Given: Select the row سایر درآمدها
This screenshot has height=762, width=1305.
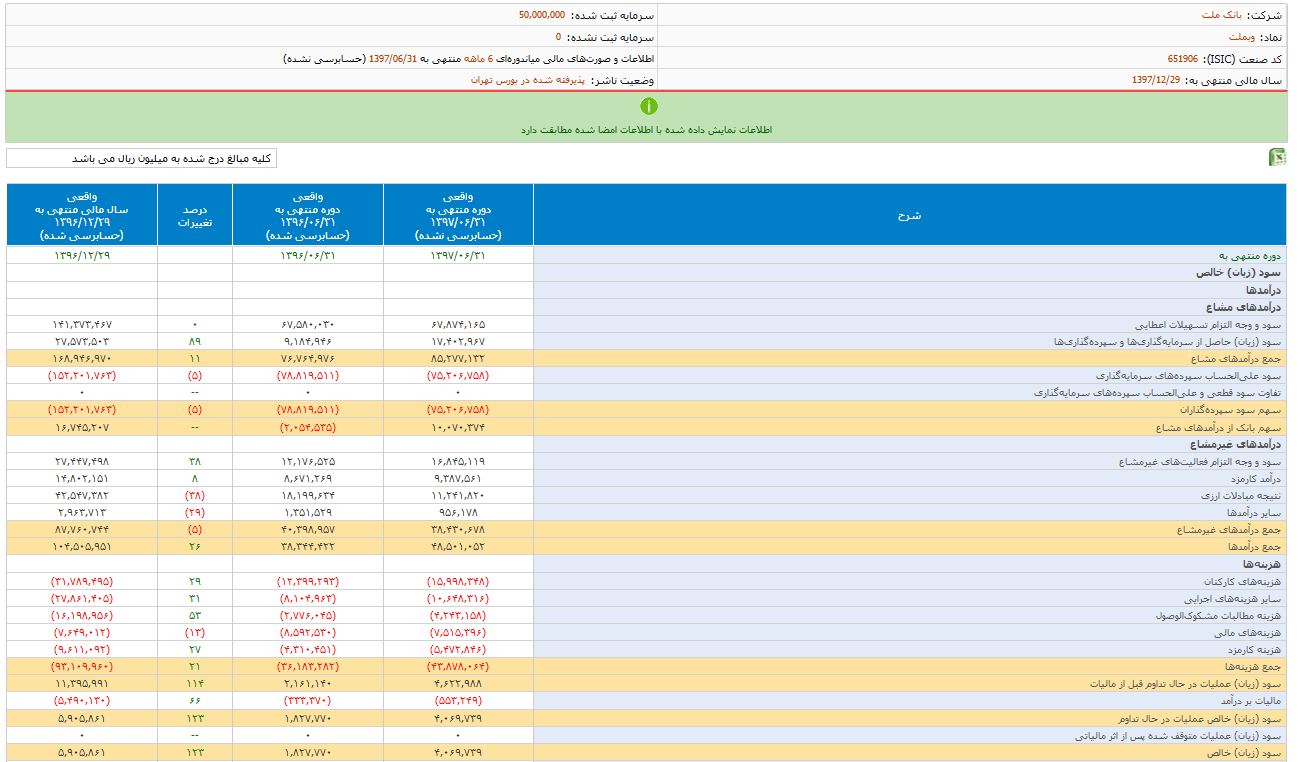Looking at the screenshot, I should [x=646, y=513].
